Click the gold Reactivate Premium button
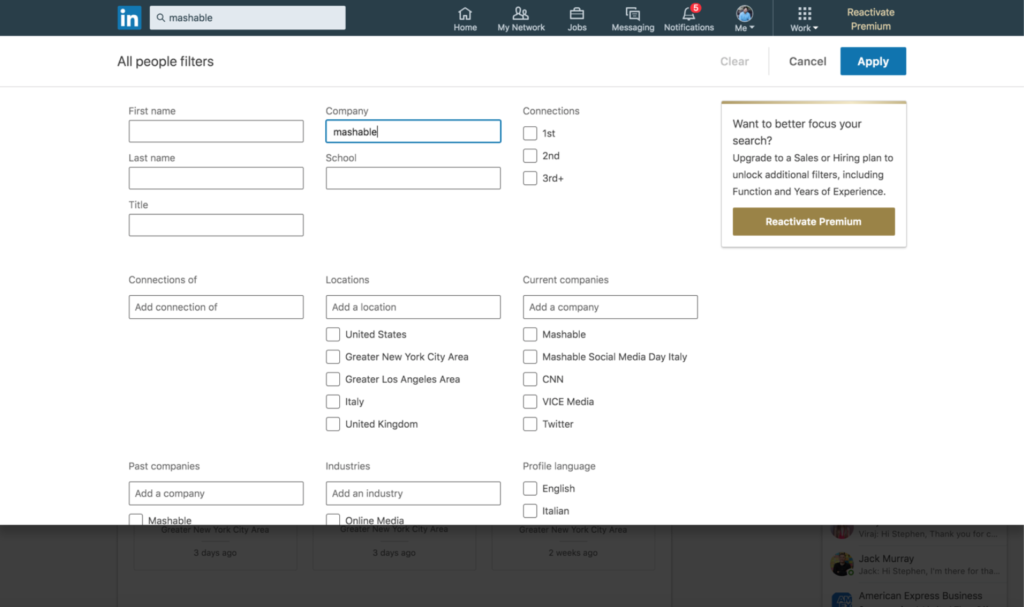 coord(814,221)
